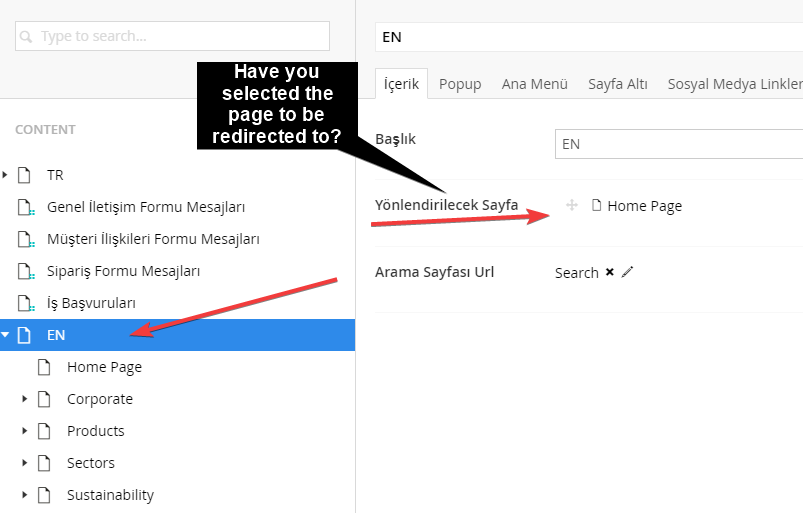Click the TR document icon
803x513 pixels.
click(x=24, y=175)
